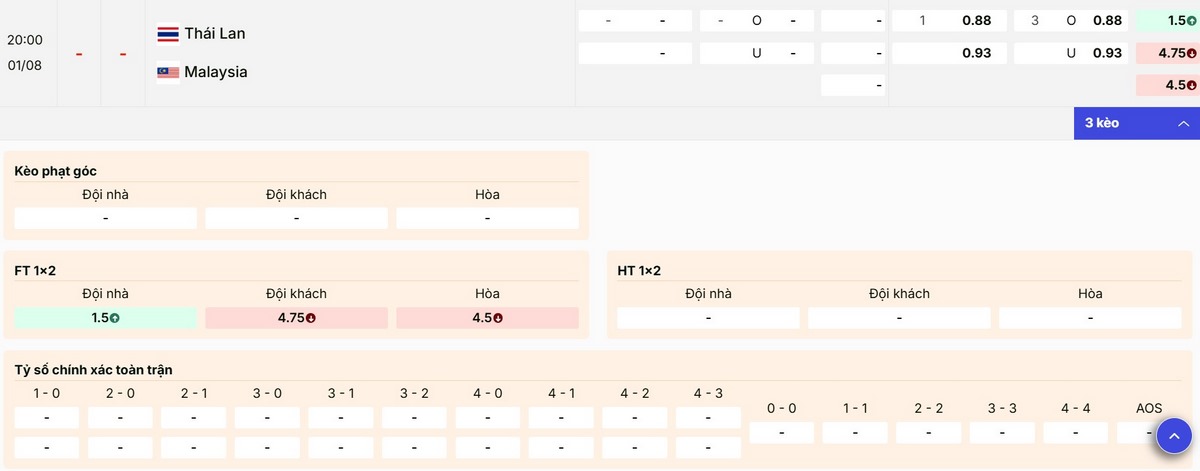Click correct score 4 - 4 cell

pos(1076,433)
